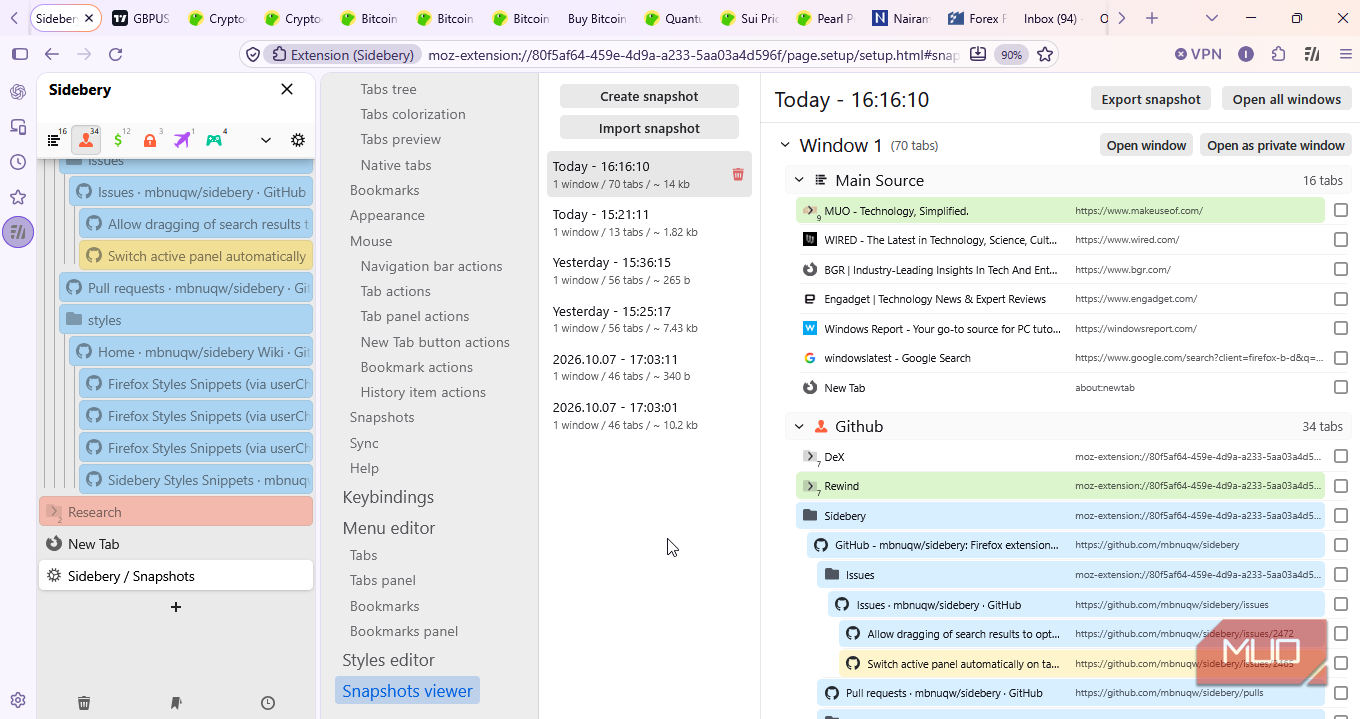This screenshot has height=719, width=1360.
Task: Click the Import snapshot button
Action: (649, 128)
